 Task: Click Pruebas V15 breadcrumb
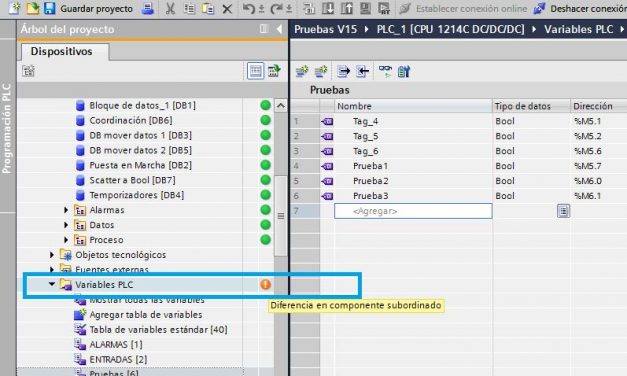[x=325, y=29]
